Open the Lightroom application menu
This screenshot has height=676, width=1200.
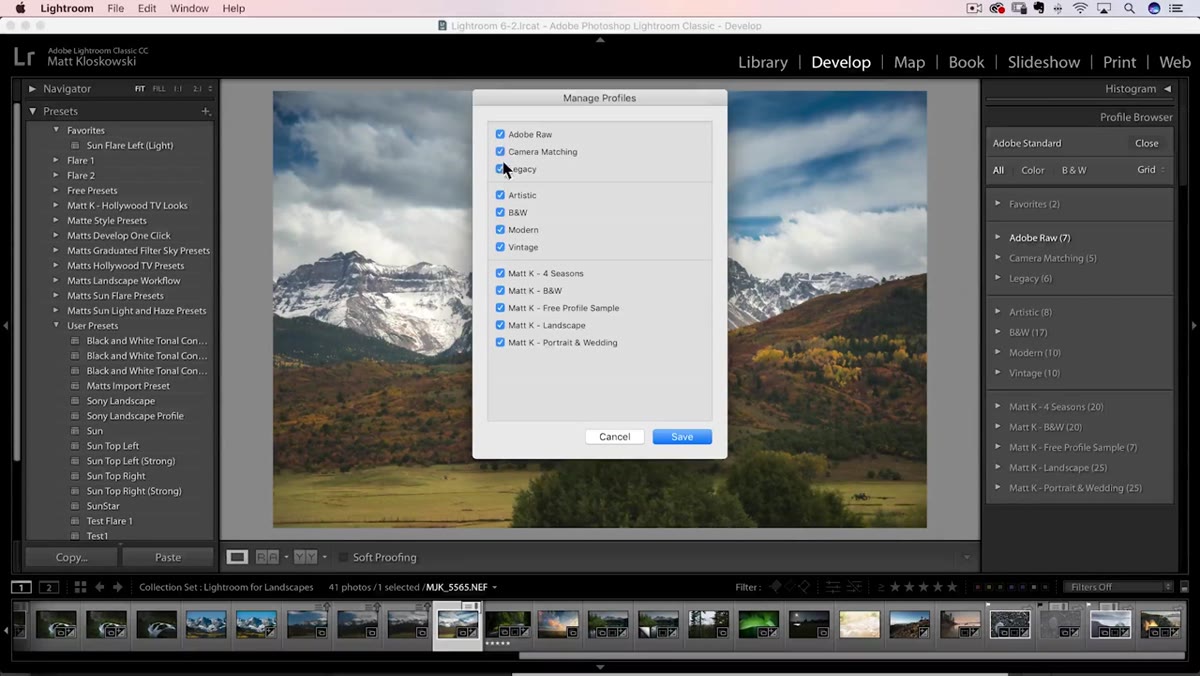67,8
